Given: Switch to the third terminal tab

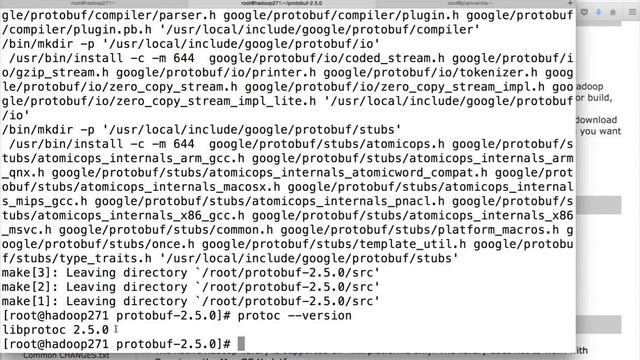Looking at the screenshot, I should (469, 3).
